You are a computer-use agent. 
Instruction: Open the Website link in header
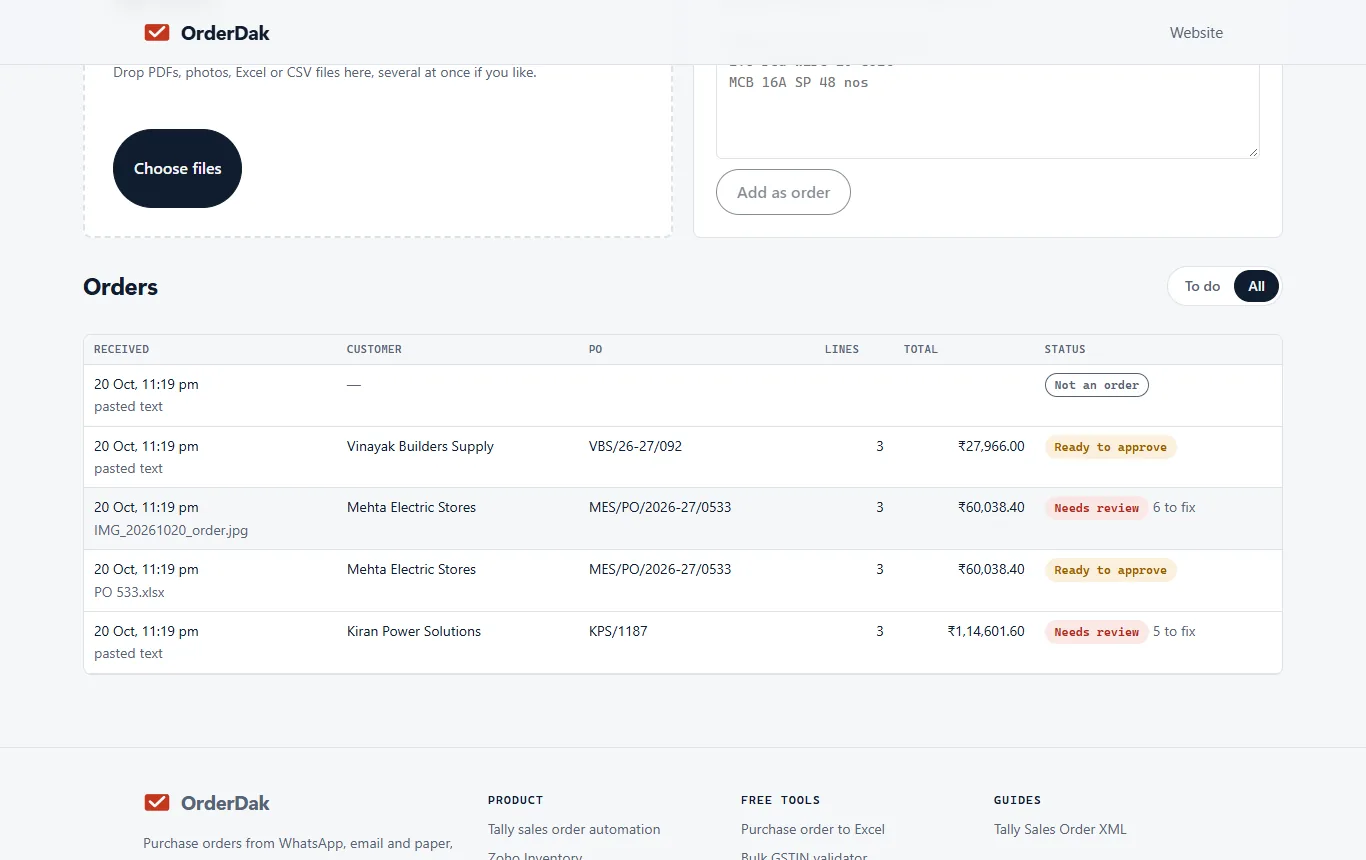coord(1196,33)
